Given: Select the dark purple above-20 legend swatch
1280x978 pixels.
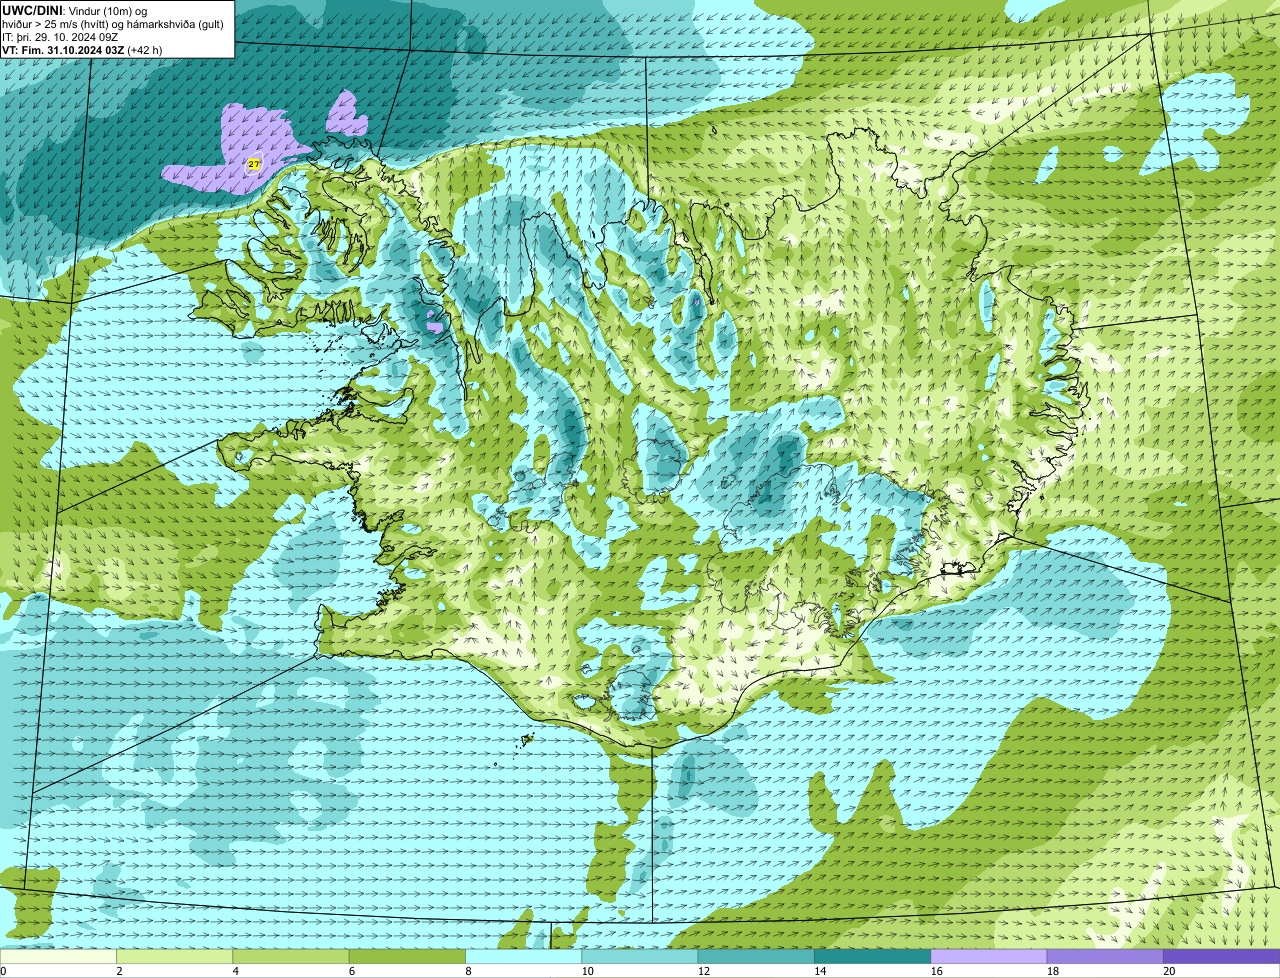Looking at the screenshot, I should click(1222, 957).
